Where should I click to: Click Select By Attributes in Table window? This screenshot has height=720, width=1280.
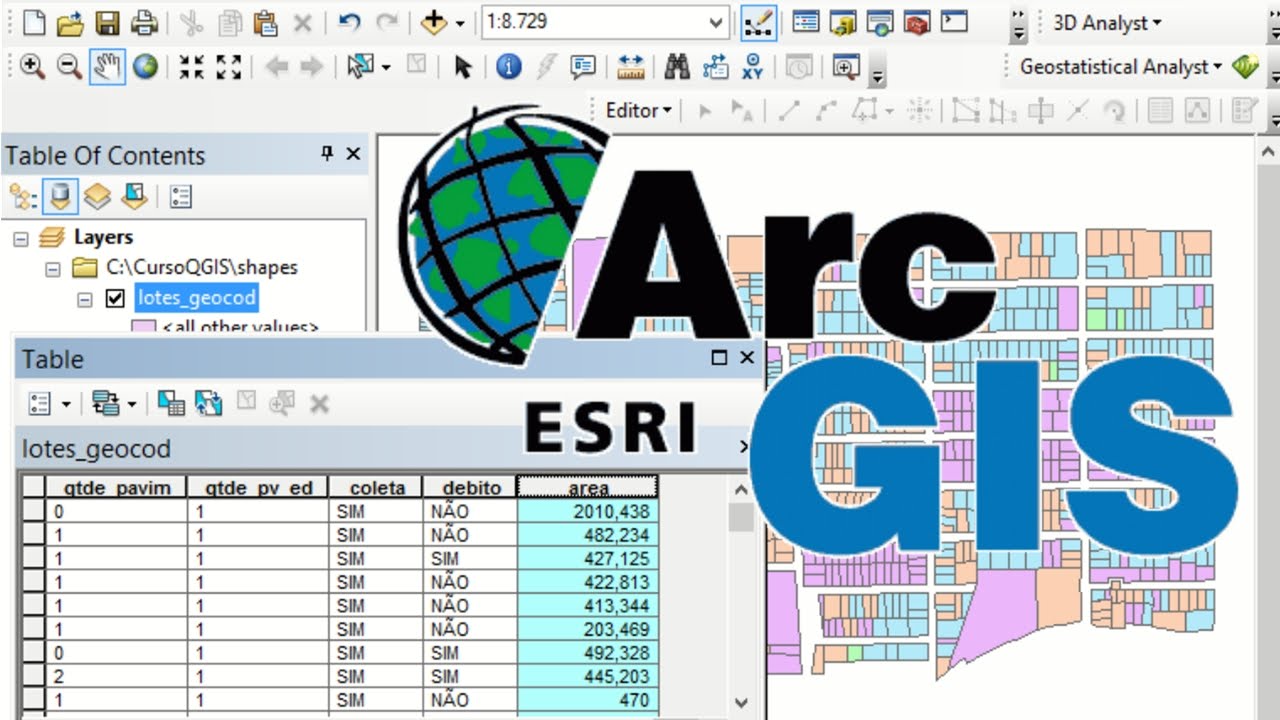coord(172,404)
